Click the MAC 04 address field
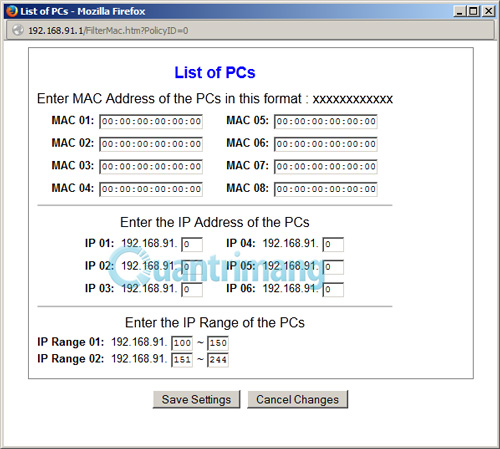Viewport: 500px width, 449px height. point(151,189)
